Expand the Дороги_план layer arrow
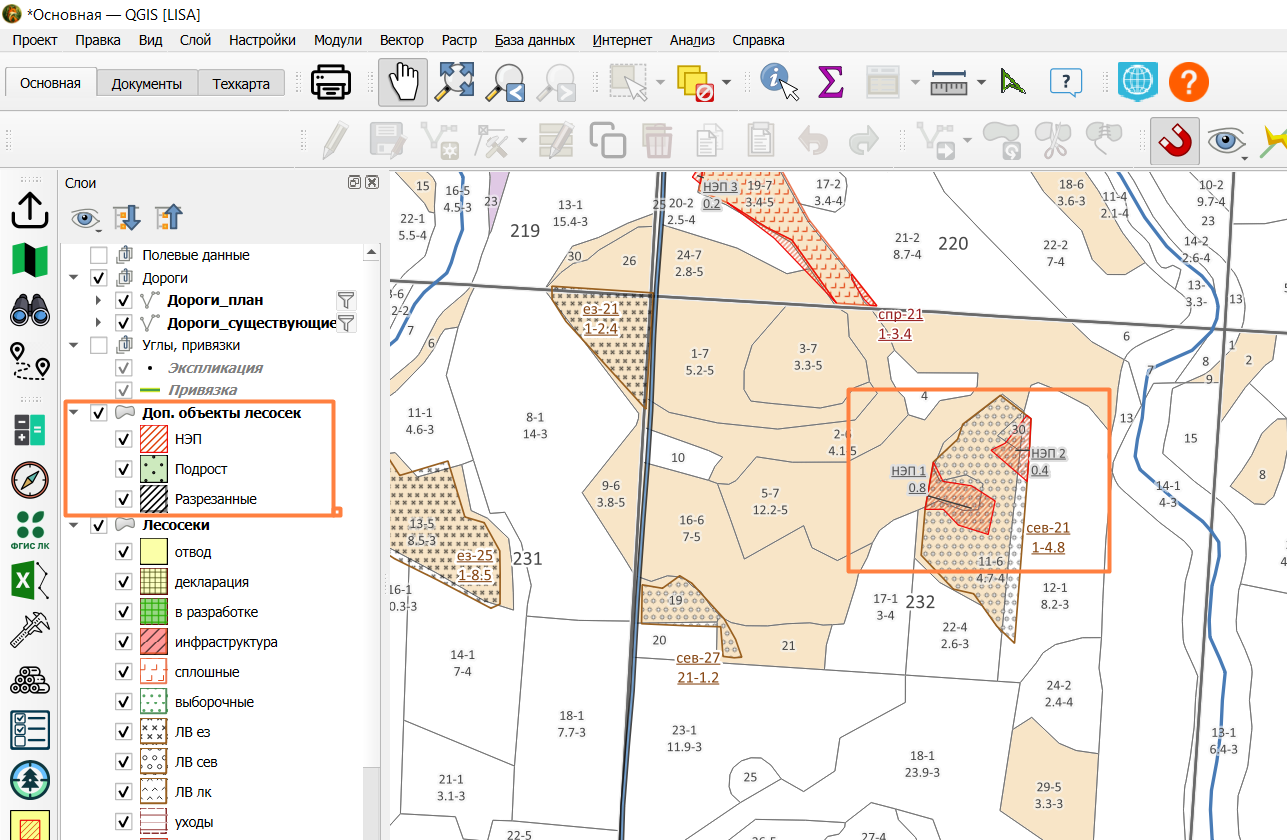 coord(98,300)
